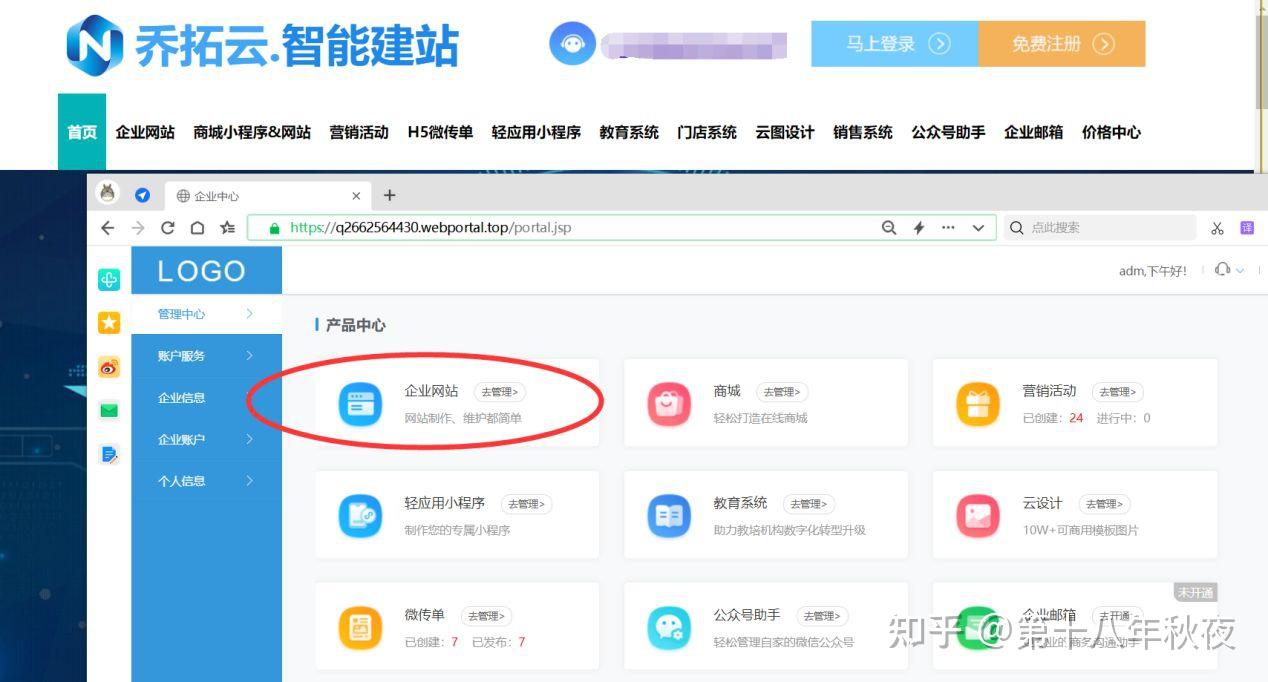The height and width of the screenshot is (682, 1268).
Task: Open the three-dots address bar menu
Action: click(x=948, y=228)
